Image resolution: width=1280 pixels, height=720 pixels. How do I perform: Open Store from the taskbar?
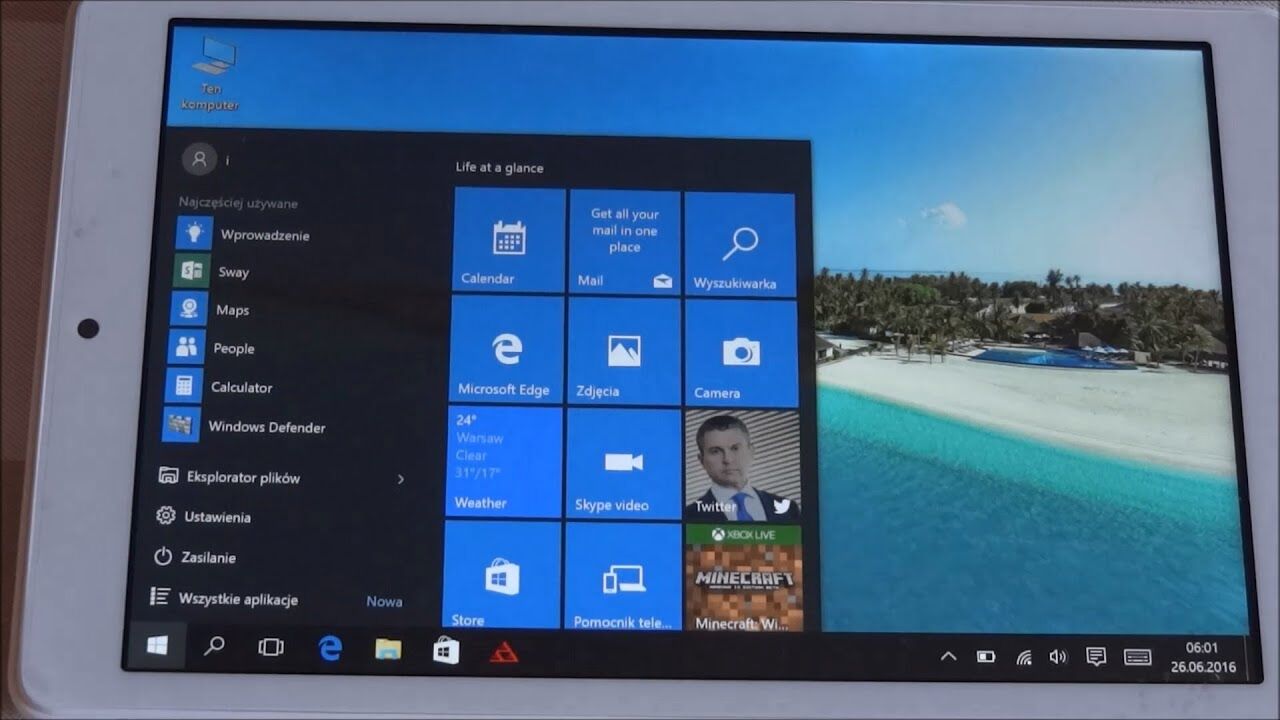point(446,651)
